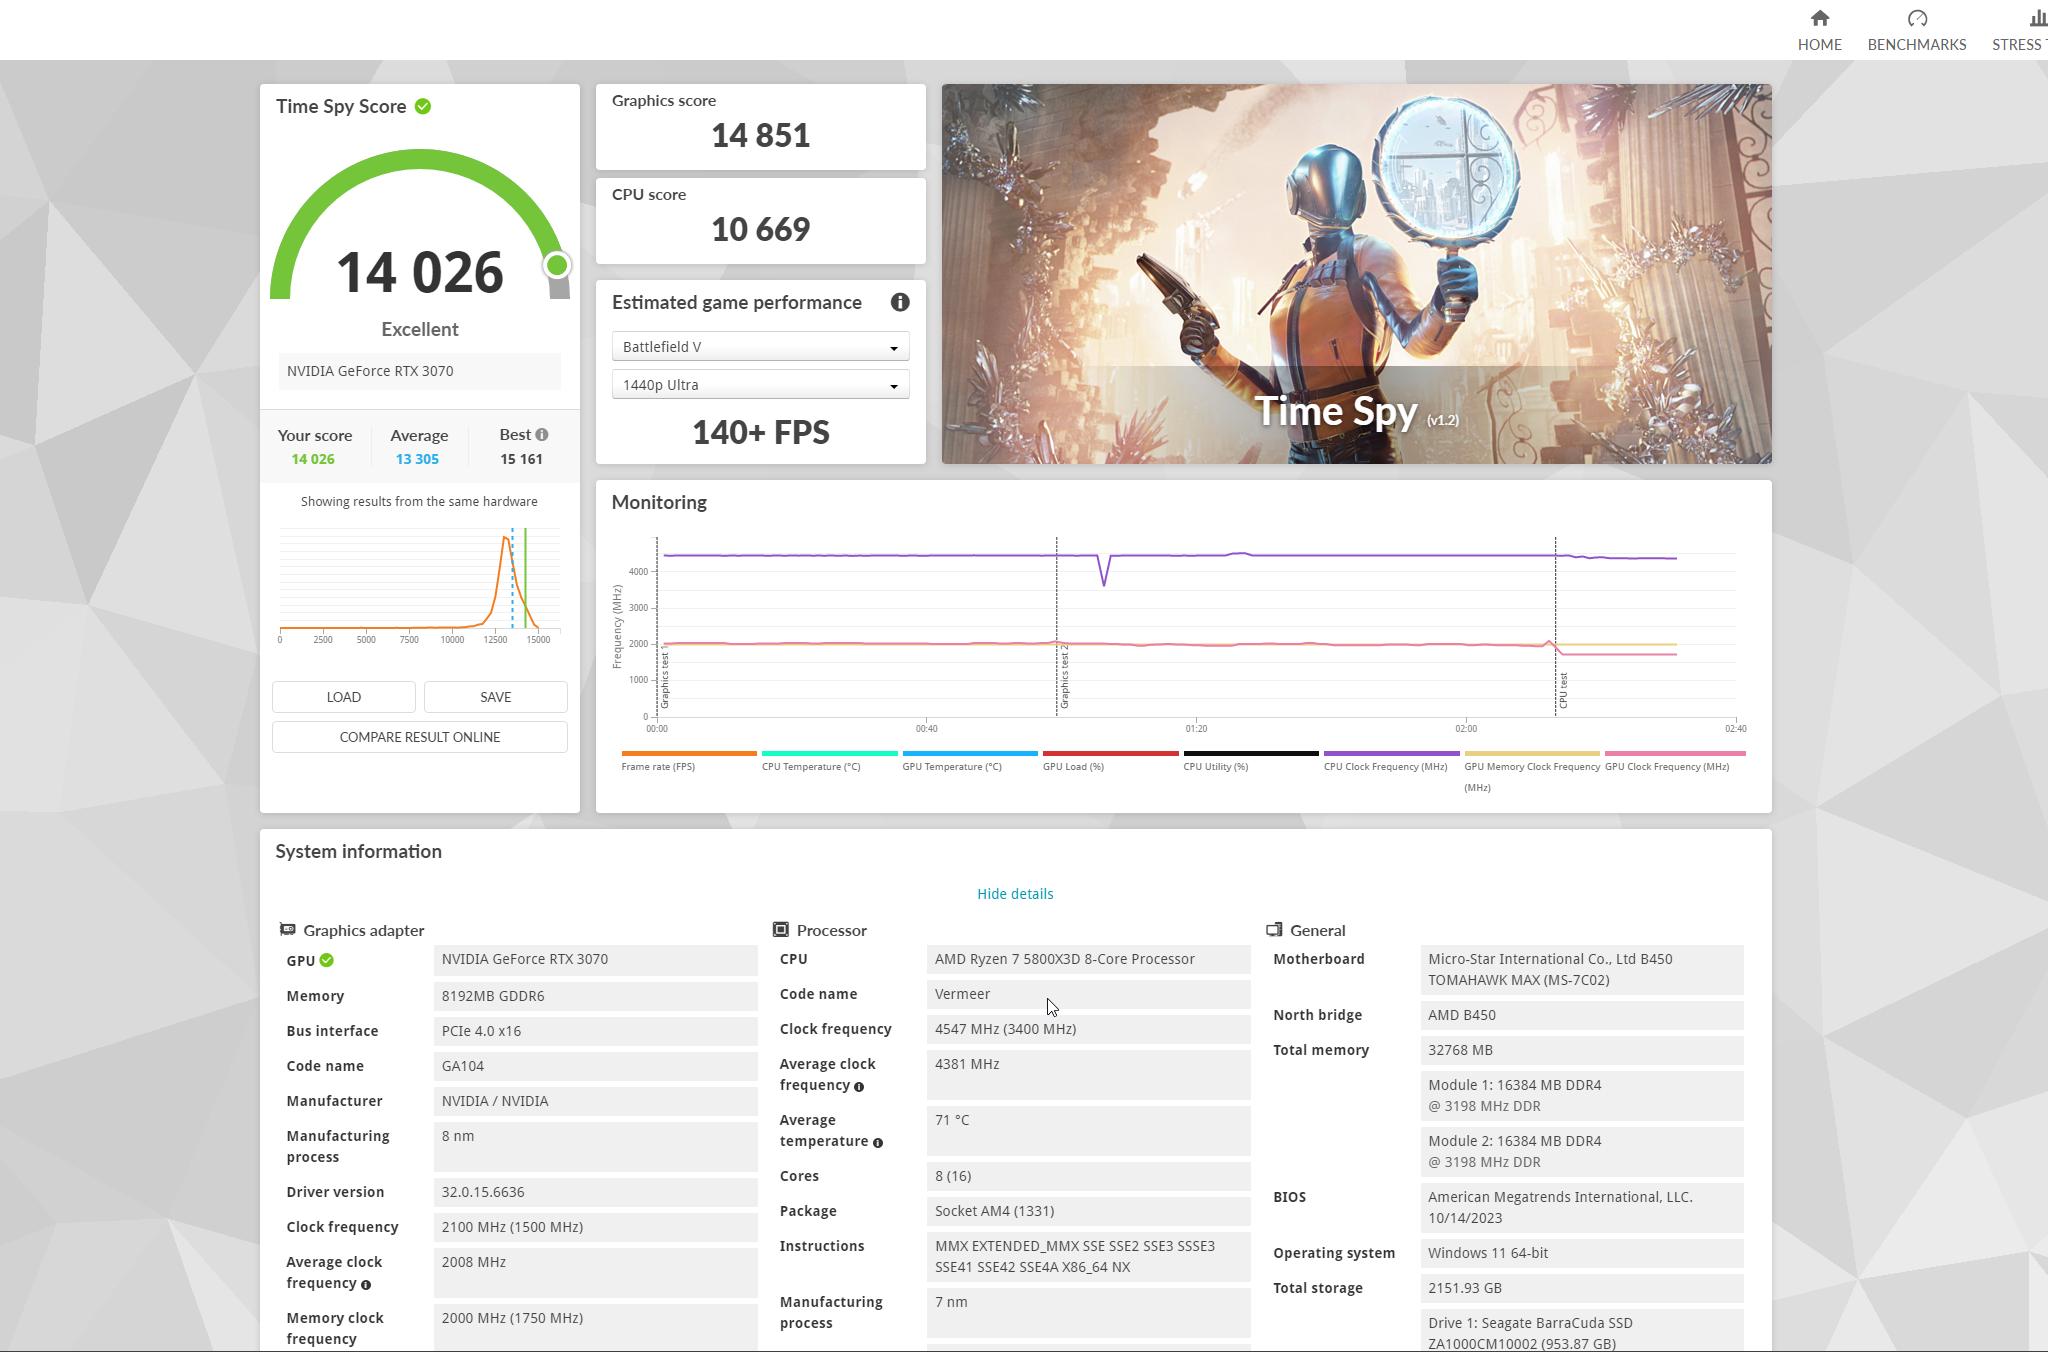Click the SAVE button

[495, 697]
